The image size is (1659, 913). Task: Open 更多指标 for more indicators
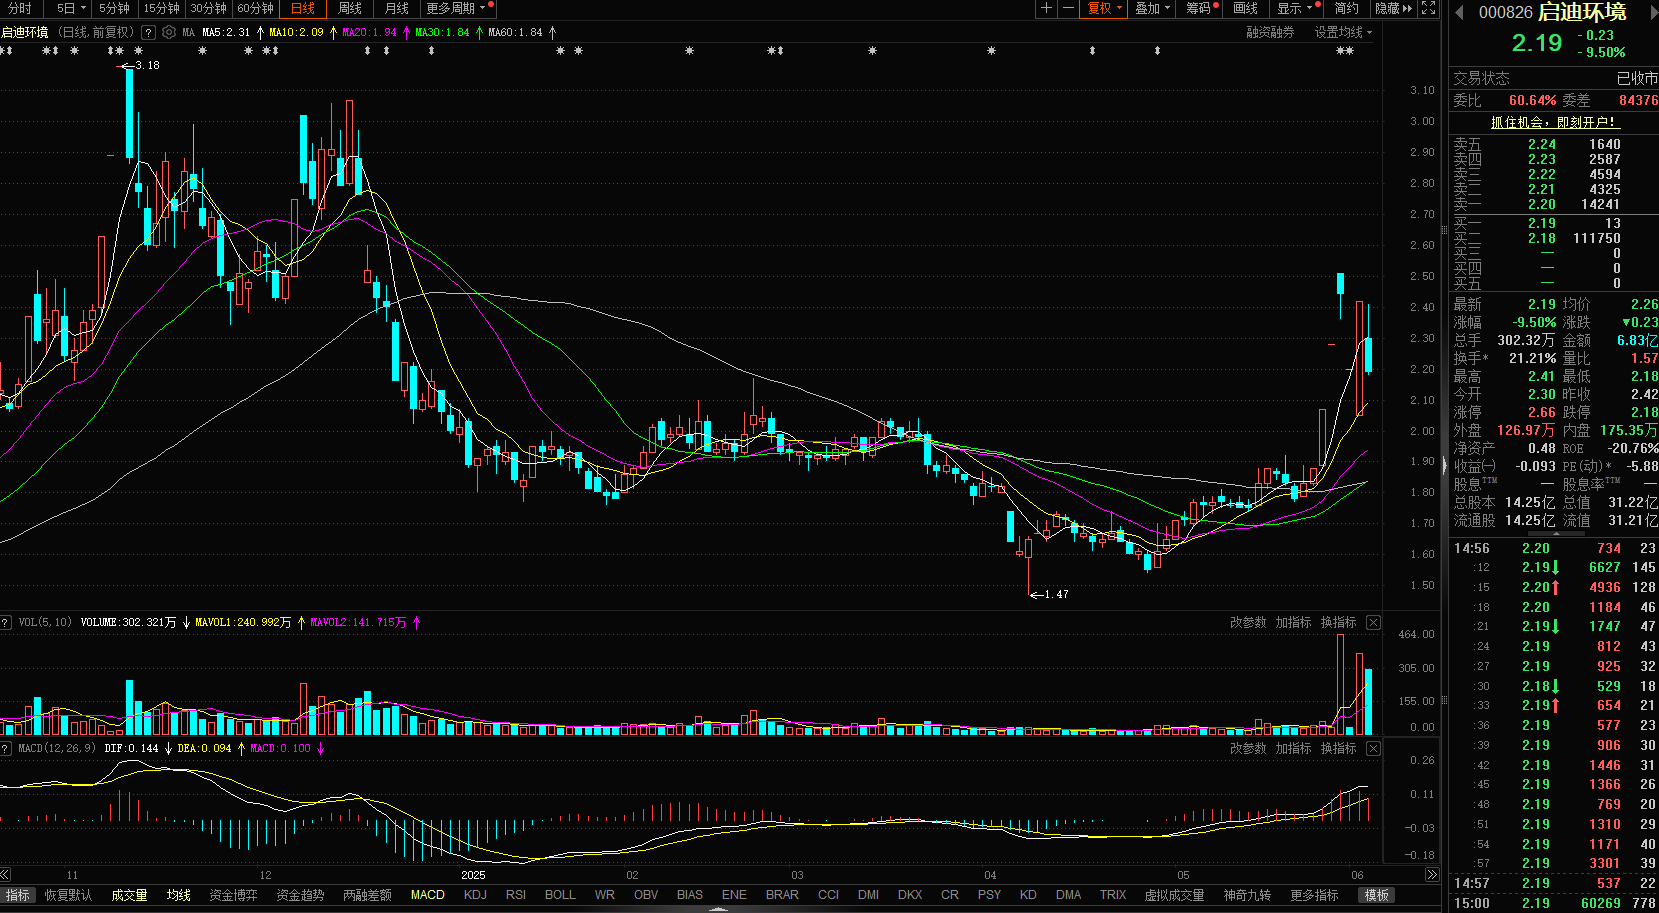(1314, 895)
